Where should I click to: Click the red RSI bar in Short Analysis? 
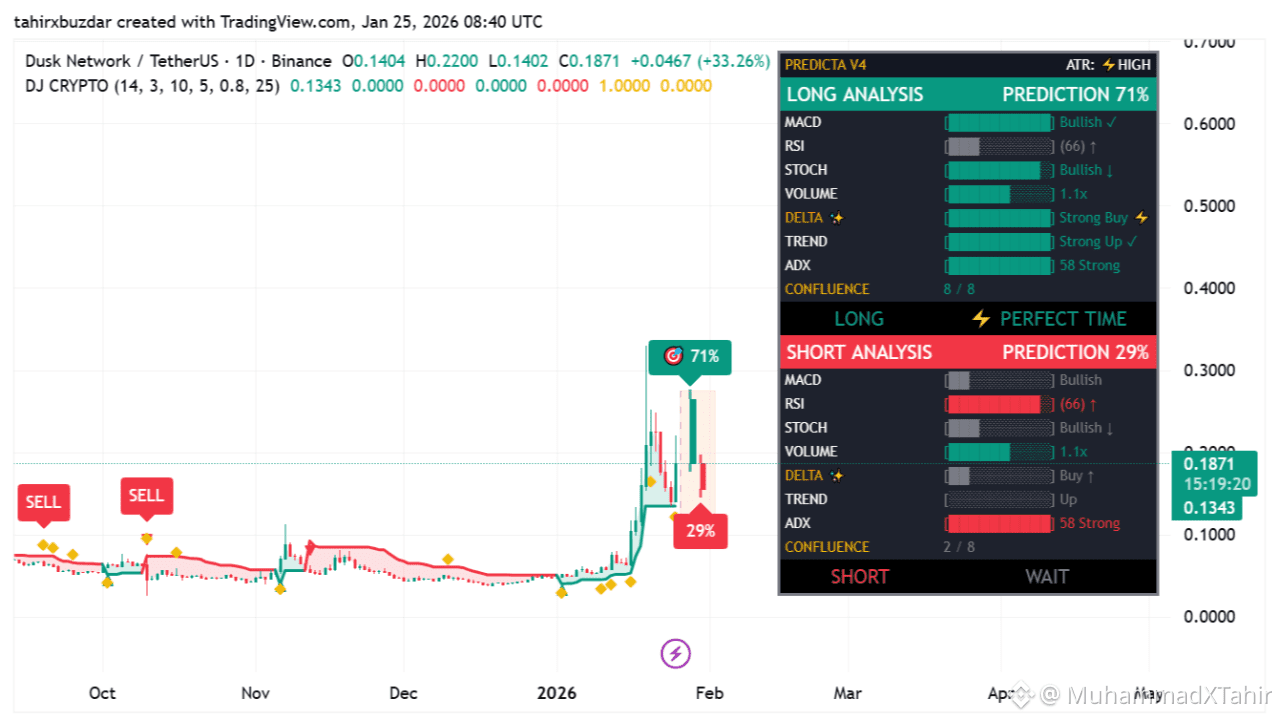point(999,404)
